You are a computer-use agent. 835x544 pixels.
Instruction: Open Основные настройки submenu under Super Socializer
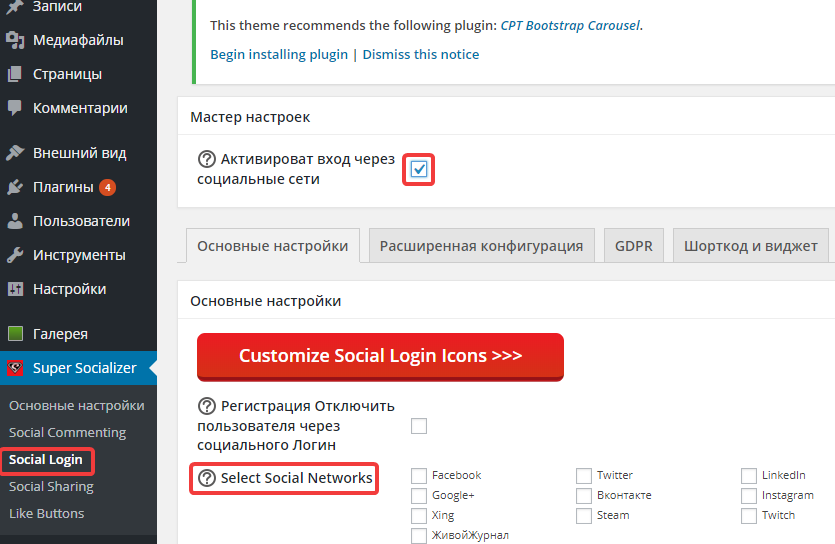(x=77, y=406)
